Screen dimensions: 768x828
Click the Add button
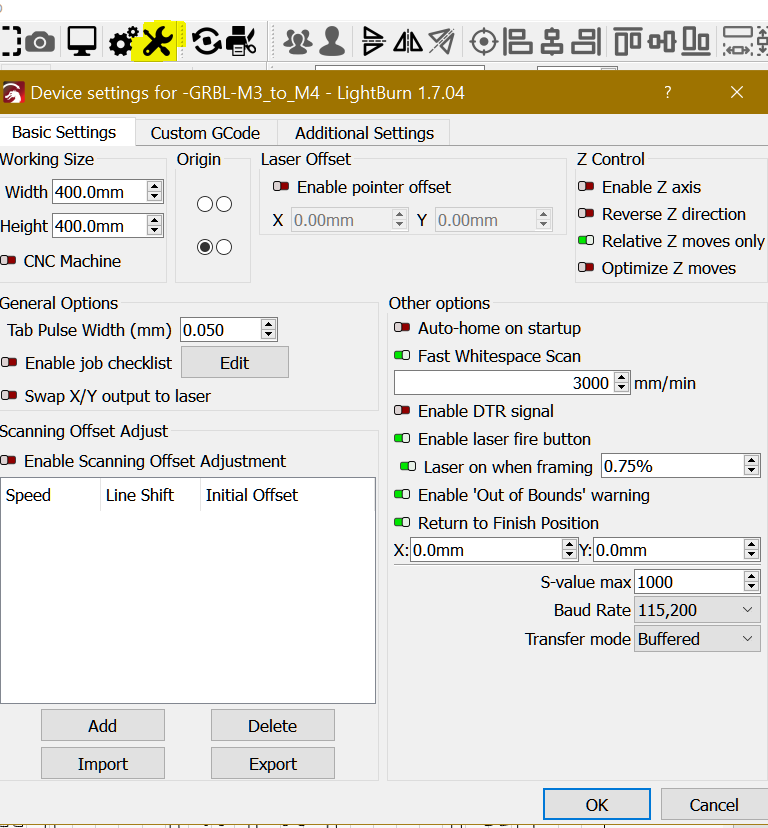(103, 726)
